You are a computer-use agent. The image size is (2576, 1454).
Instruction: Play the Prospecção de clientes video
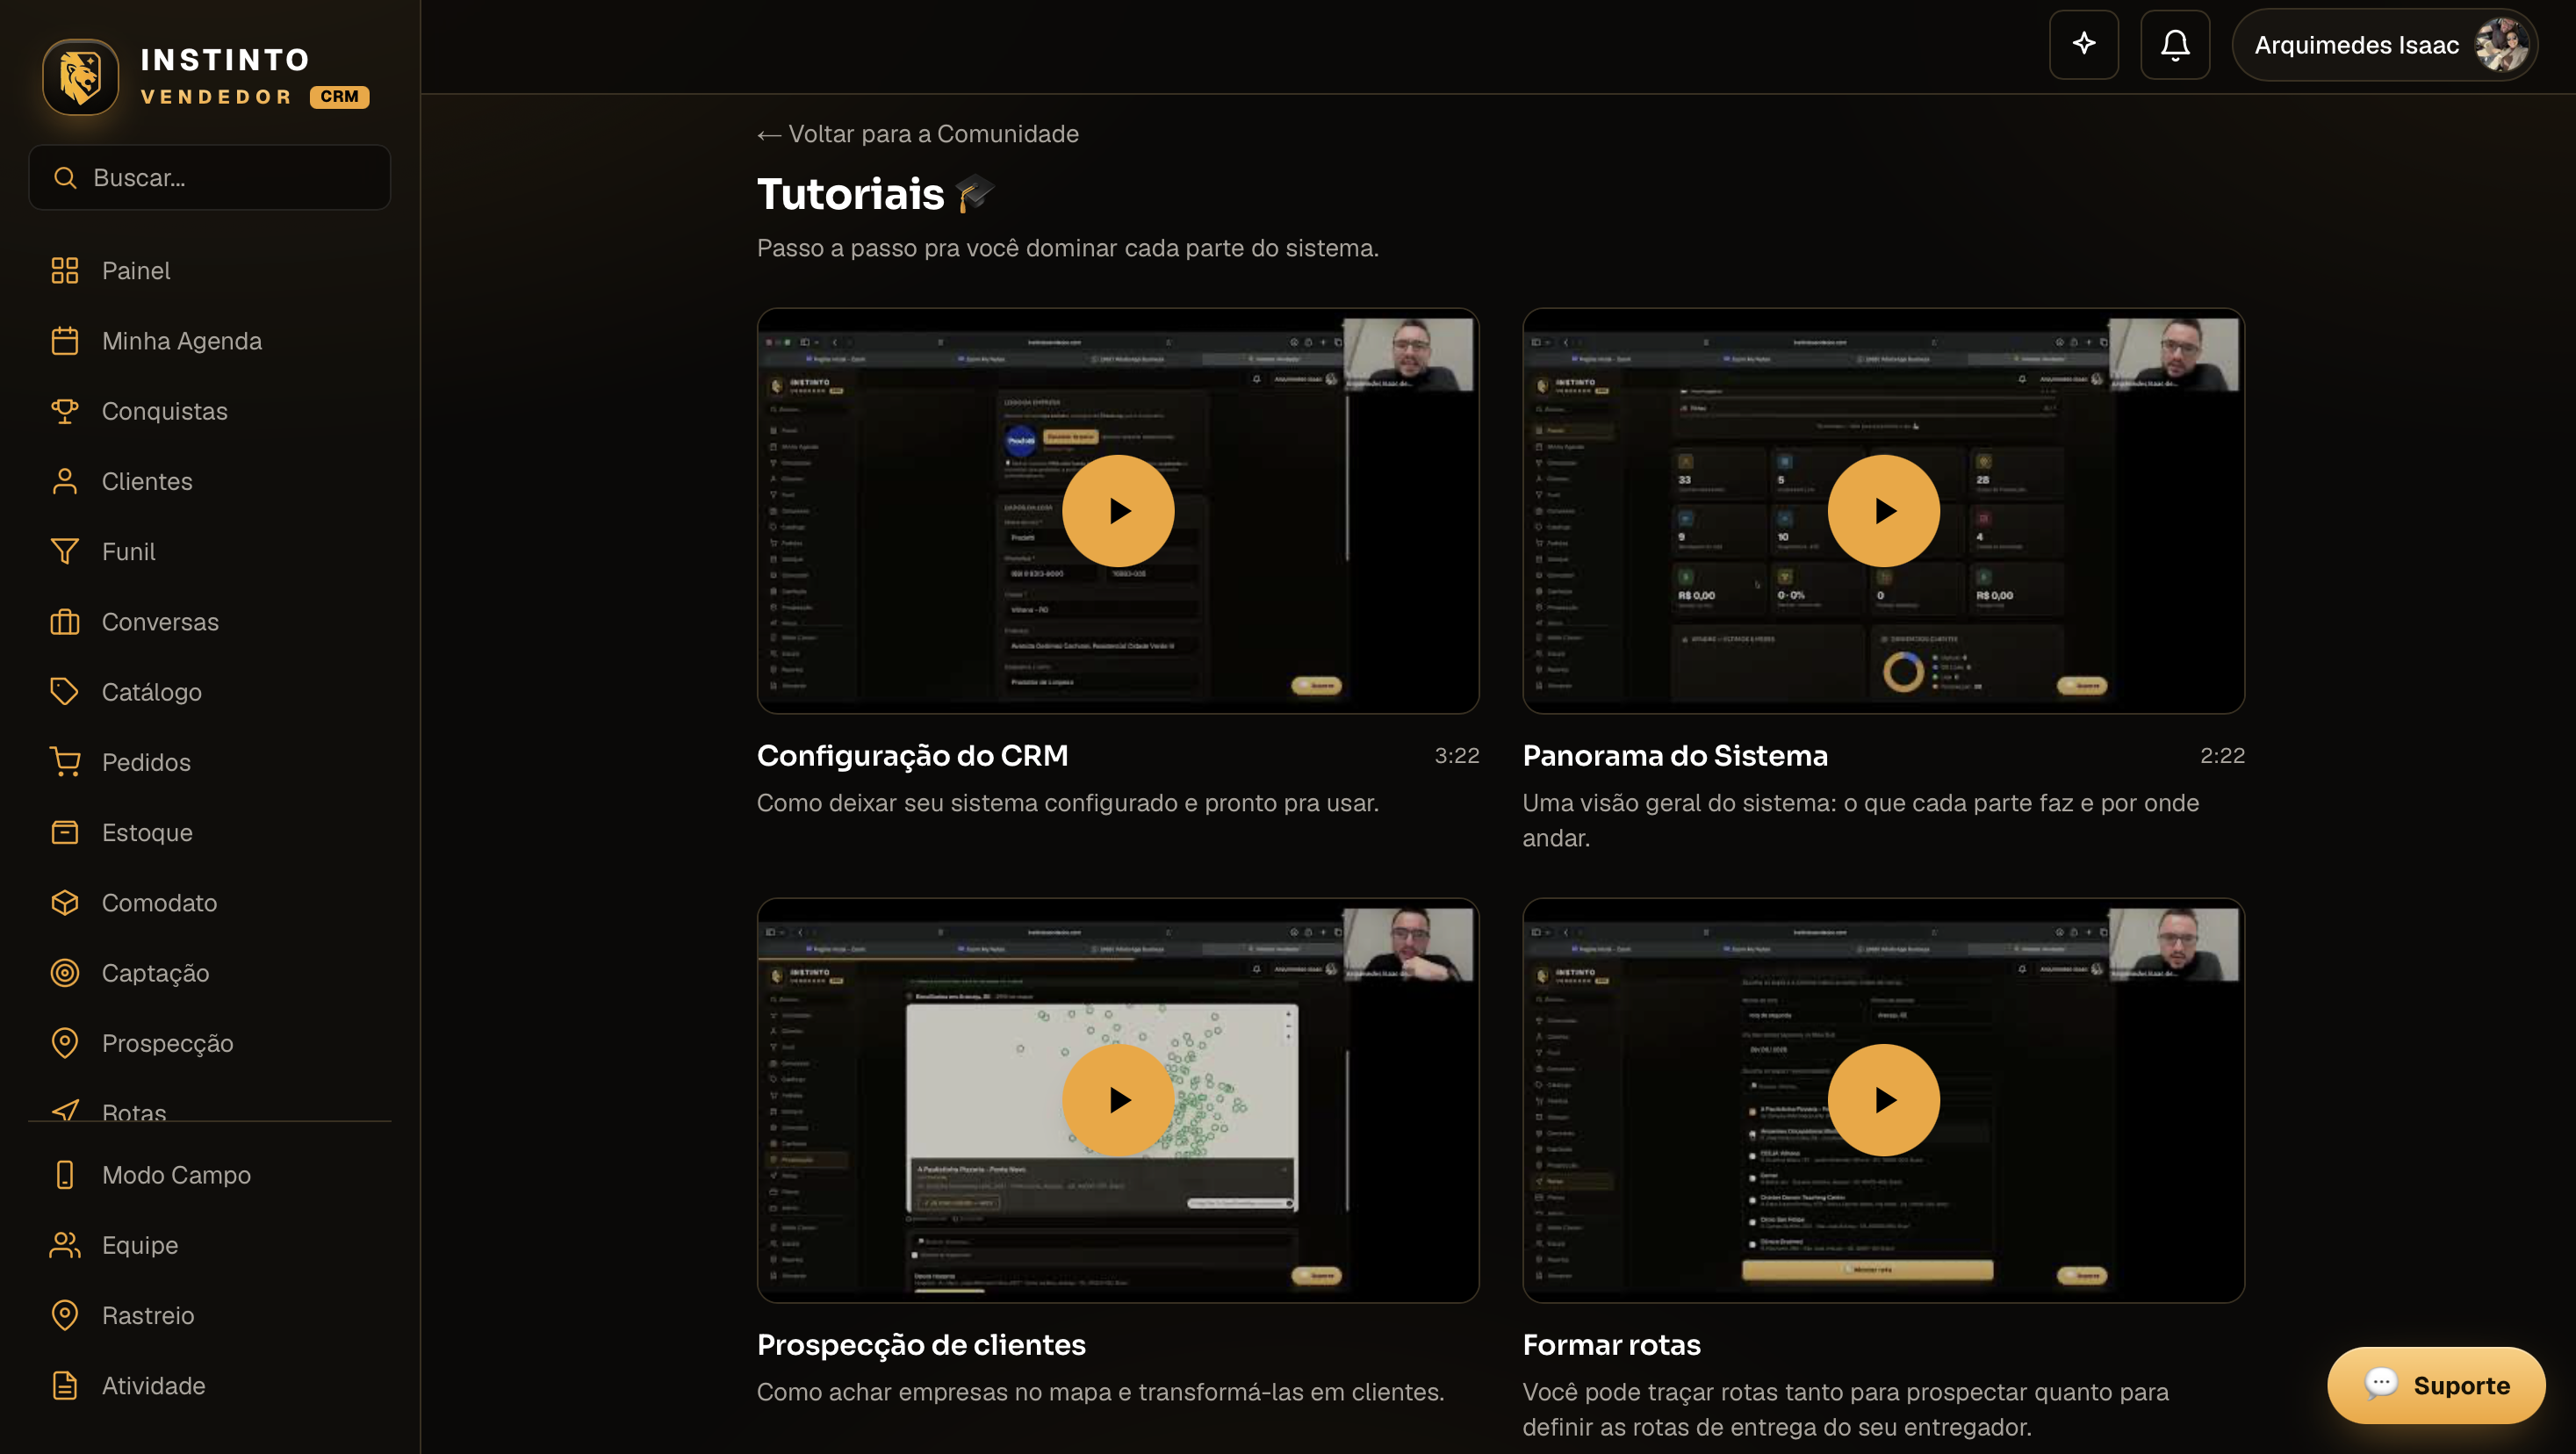(x=1118, y=1100)
